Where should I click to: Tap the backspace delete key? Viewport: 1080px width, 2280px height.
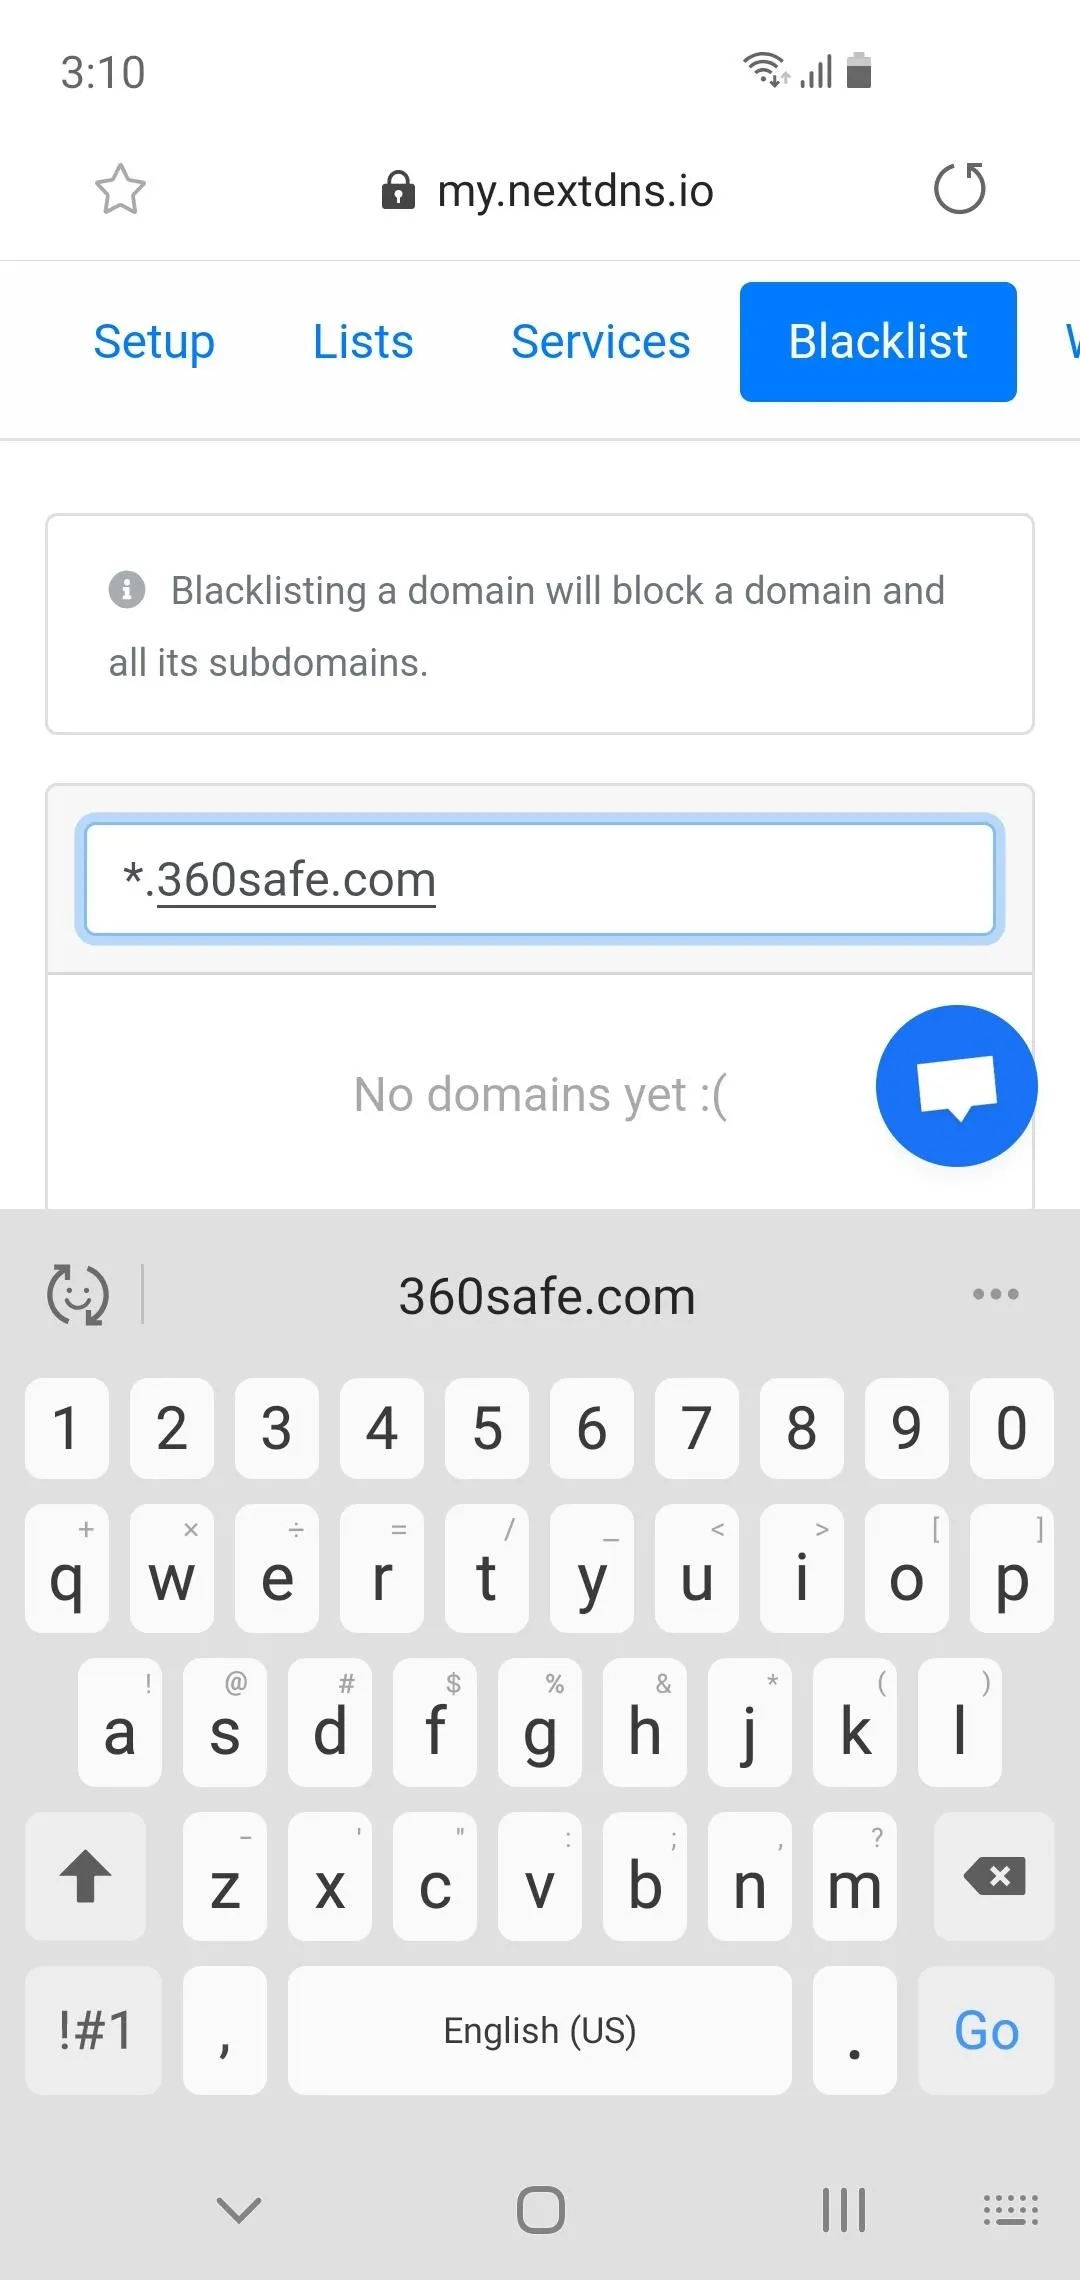click(x=994, y=1876)
